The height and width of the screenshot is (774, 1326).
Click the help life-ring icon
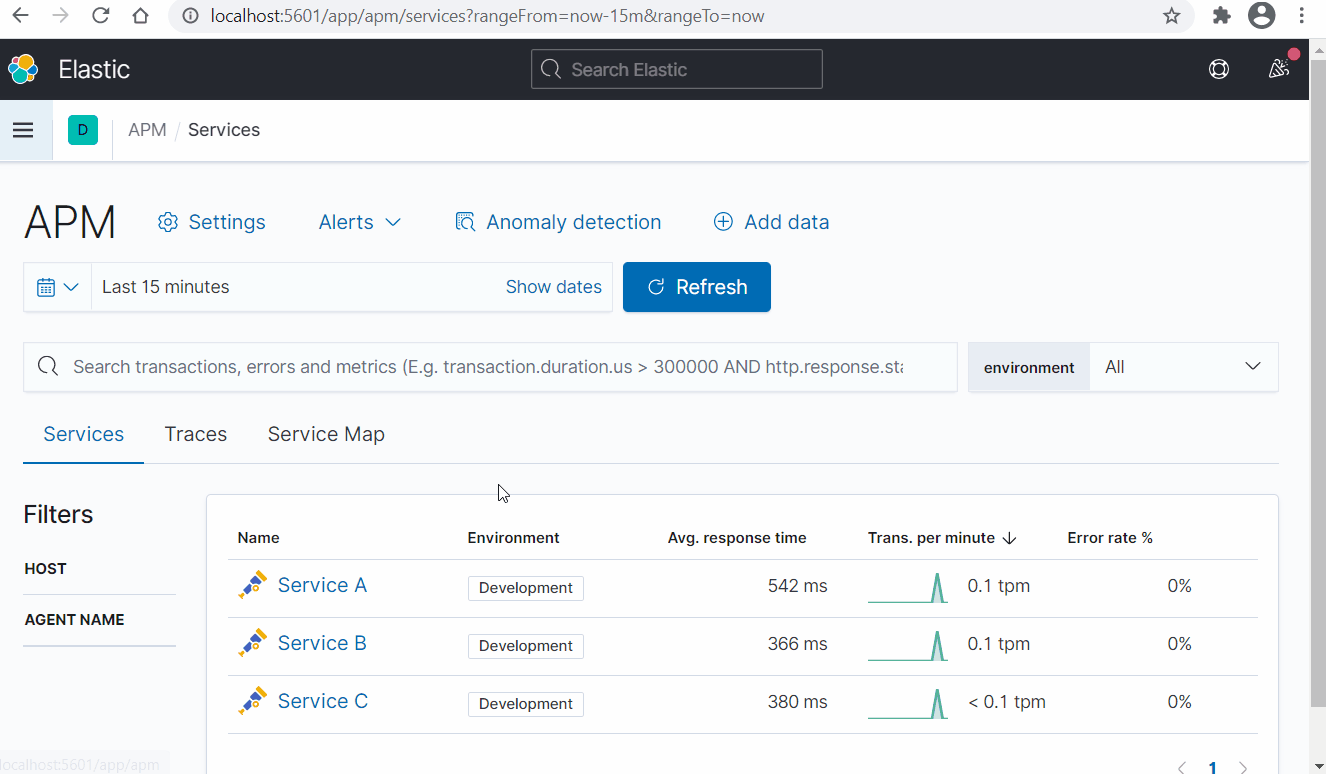point(1218,69)
